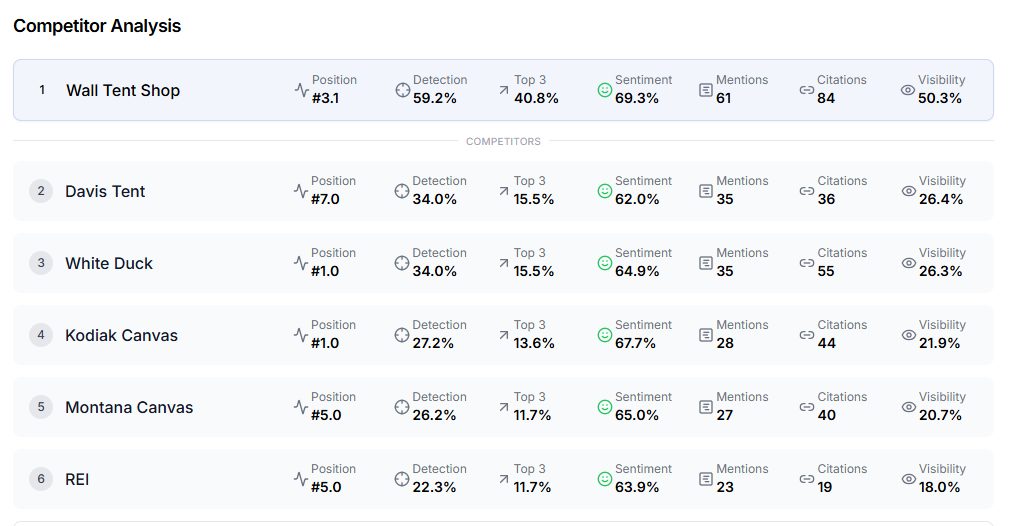
Task: Click rank badge number 5
Action: pyautogui.click(x=41, y=407)
